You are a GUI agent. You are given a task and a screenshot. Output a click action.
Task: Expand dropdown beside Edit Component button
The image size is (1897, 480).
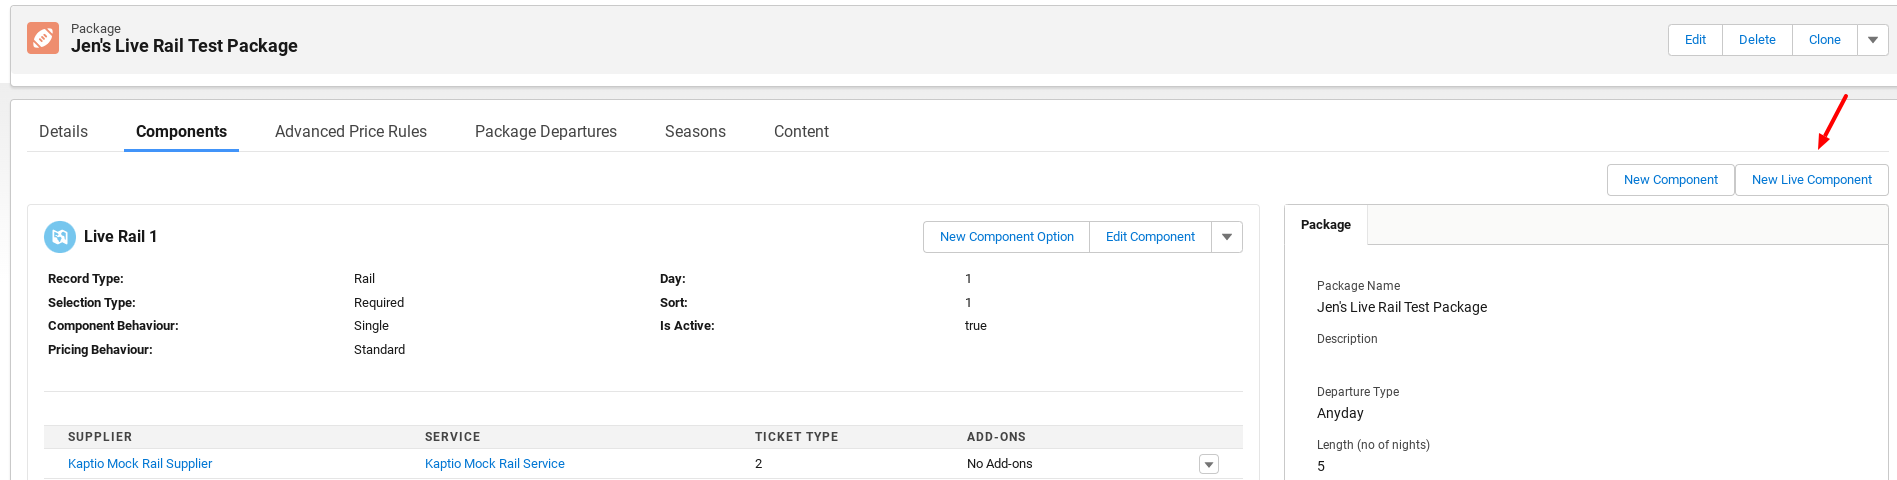click(1226, 237)
